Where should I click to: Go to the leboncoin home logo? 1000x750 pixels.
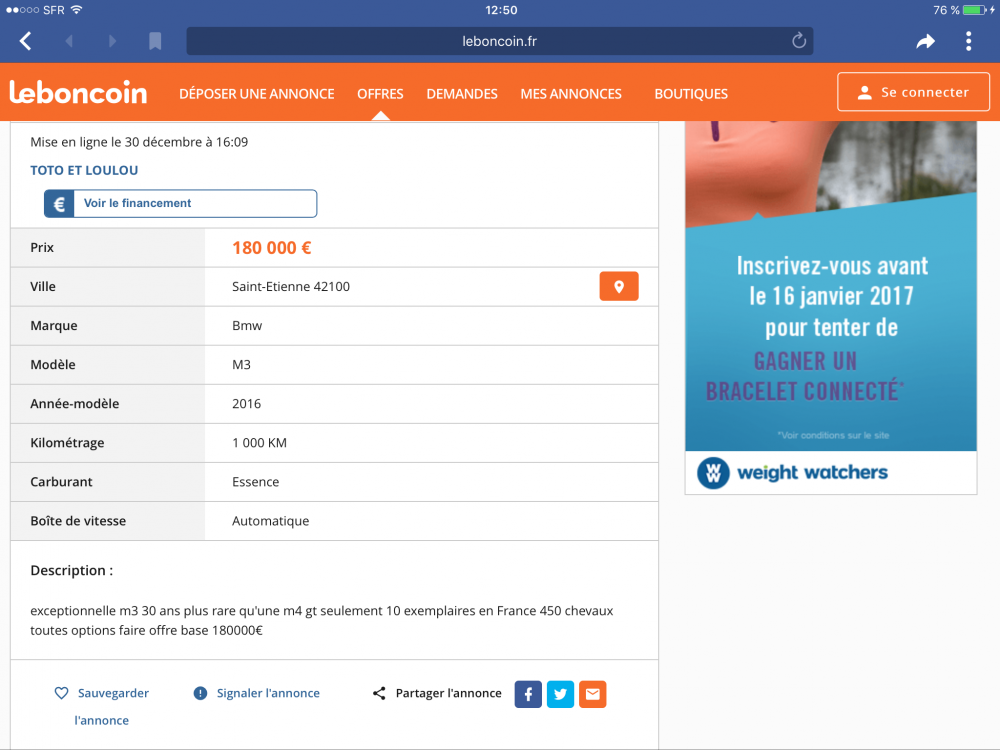[x=78, y=92]
